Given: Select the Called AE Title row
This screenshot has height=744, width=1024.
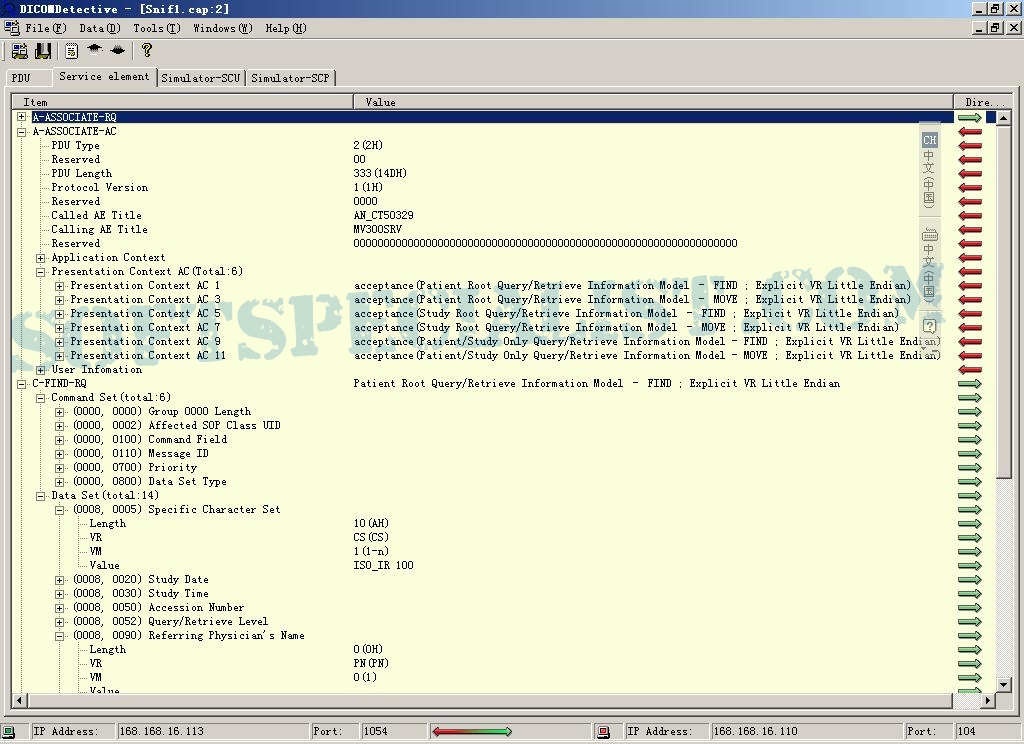Looking at the screenshot, I should tap(96, 215).
